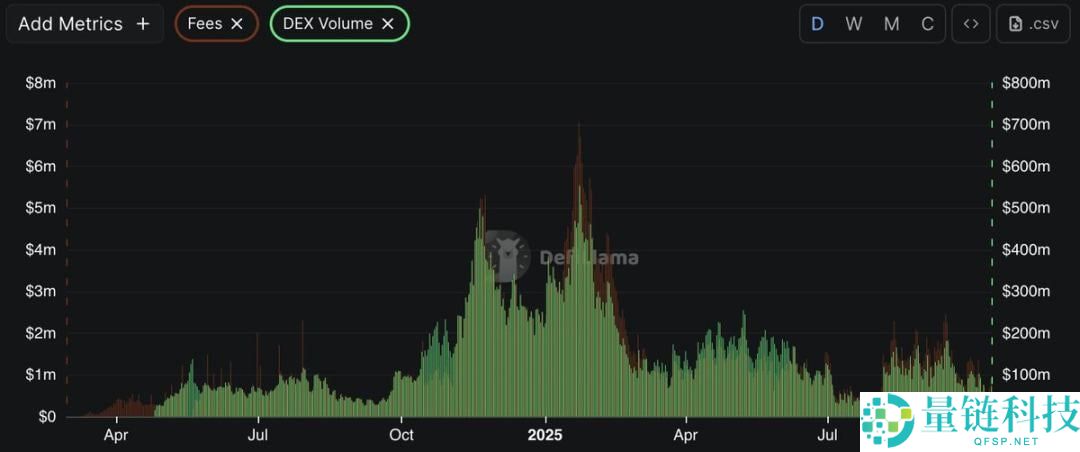Click the $800m right axis label
Viewport: 1080px width, 452px height.
pyautogui.click(x=1026, y=83)
